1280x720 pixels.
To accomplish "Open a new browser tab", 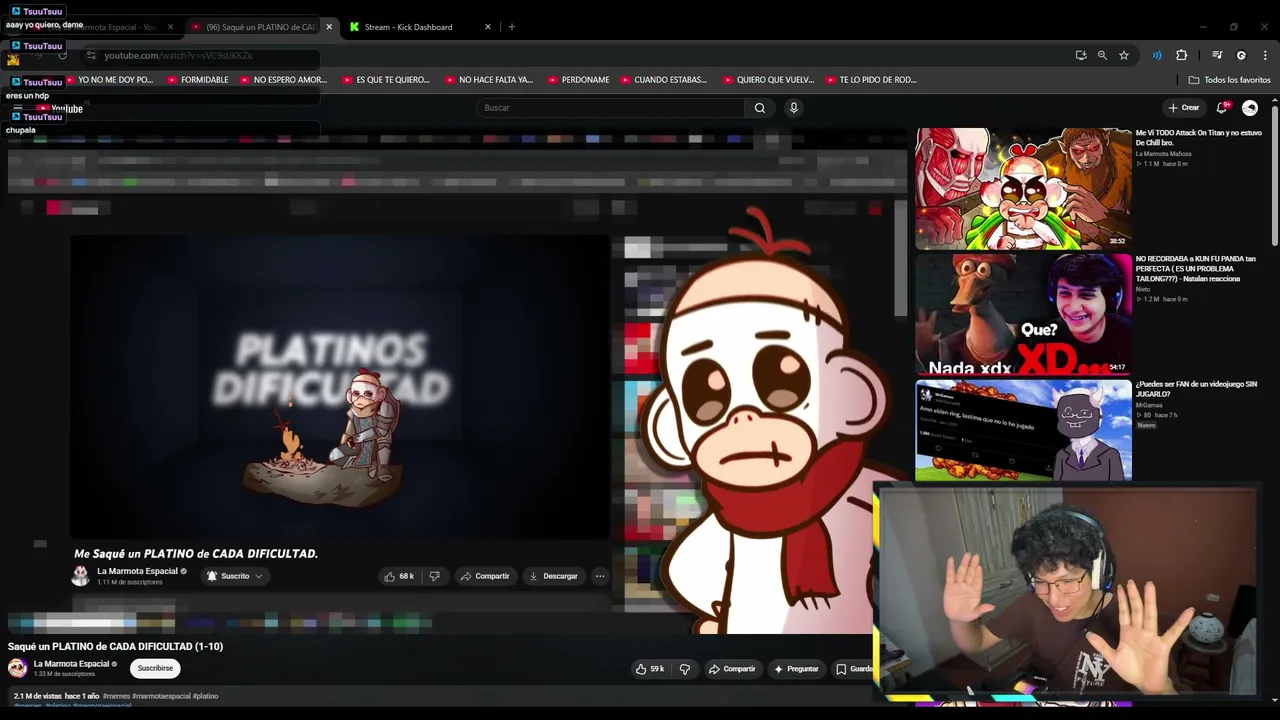I will click(511, 27).
